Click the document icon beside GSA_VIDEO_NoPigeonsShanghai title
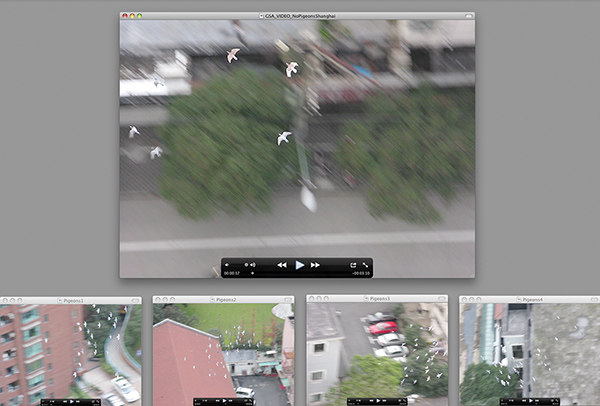 click(261, 16)
